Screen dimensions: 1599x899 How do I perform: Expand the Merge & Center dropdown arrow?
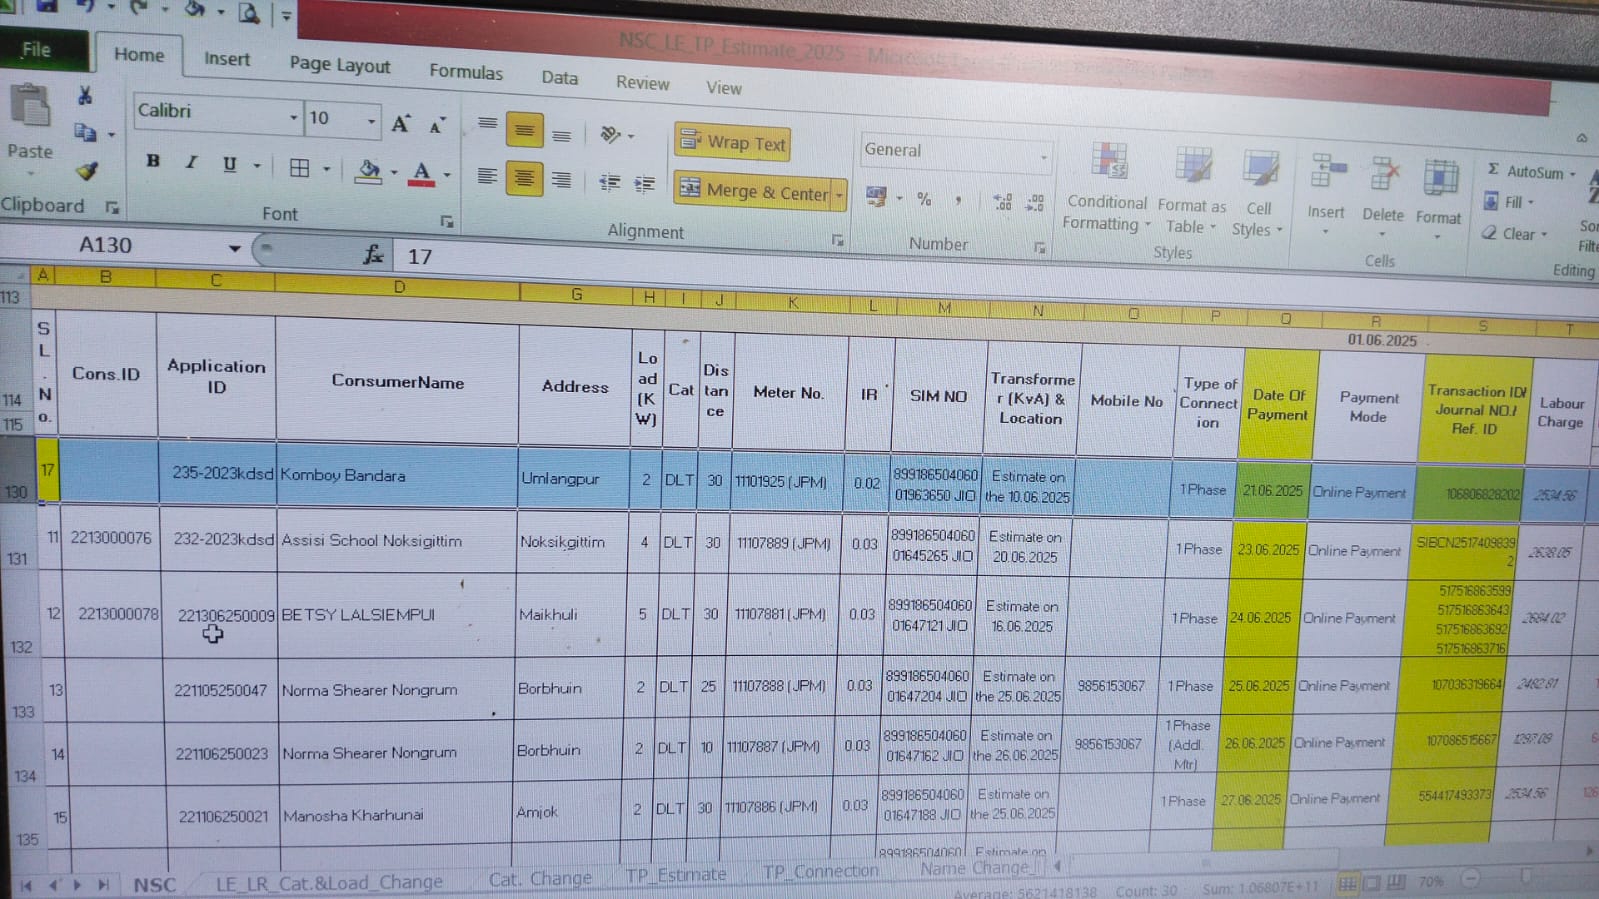[839, 195]
